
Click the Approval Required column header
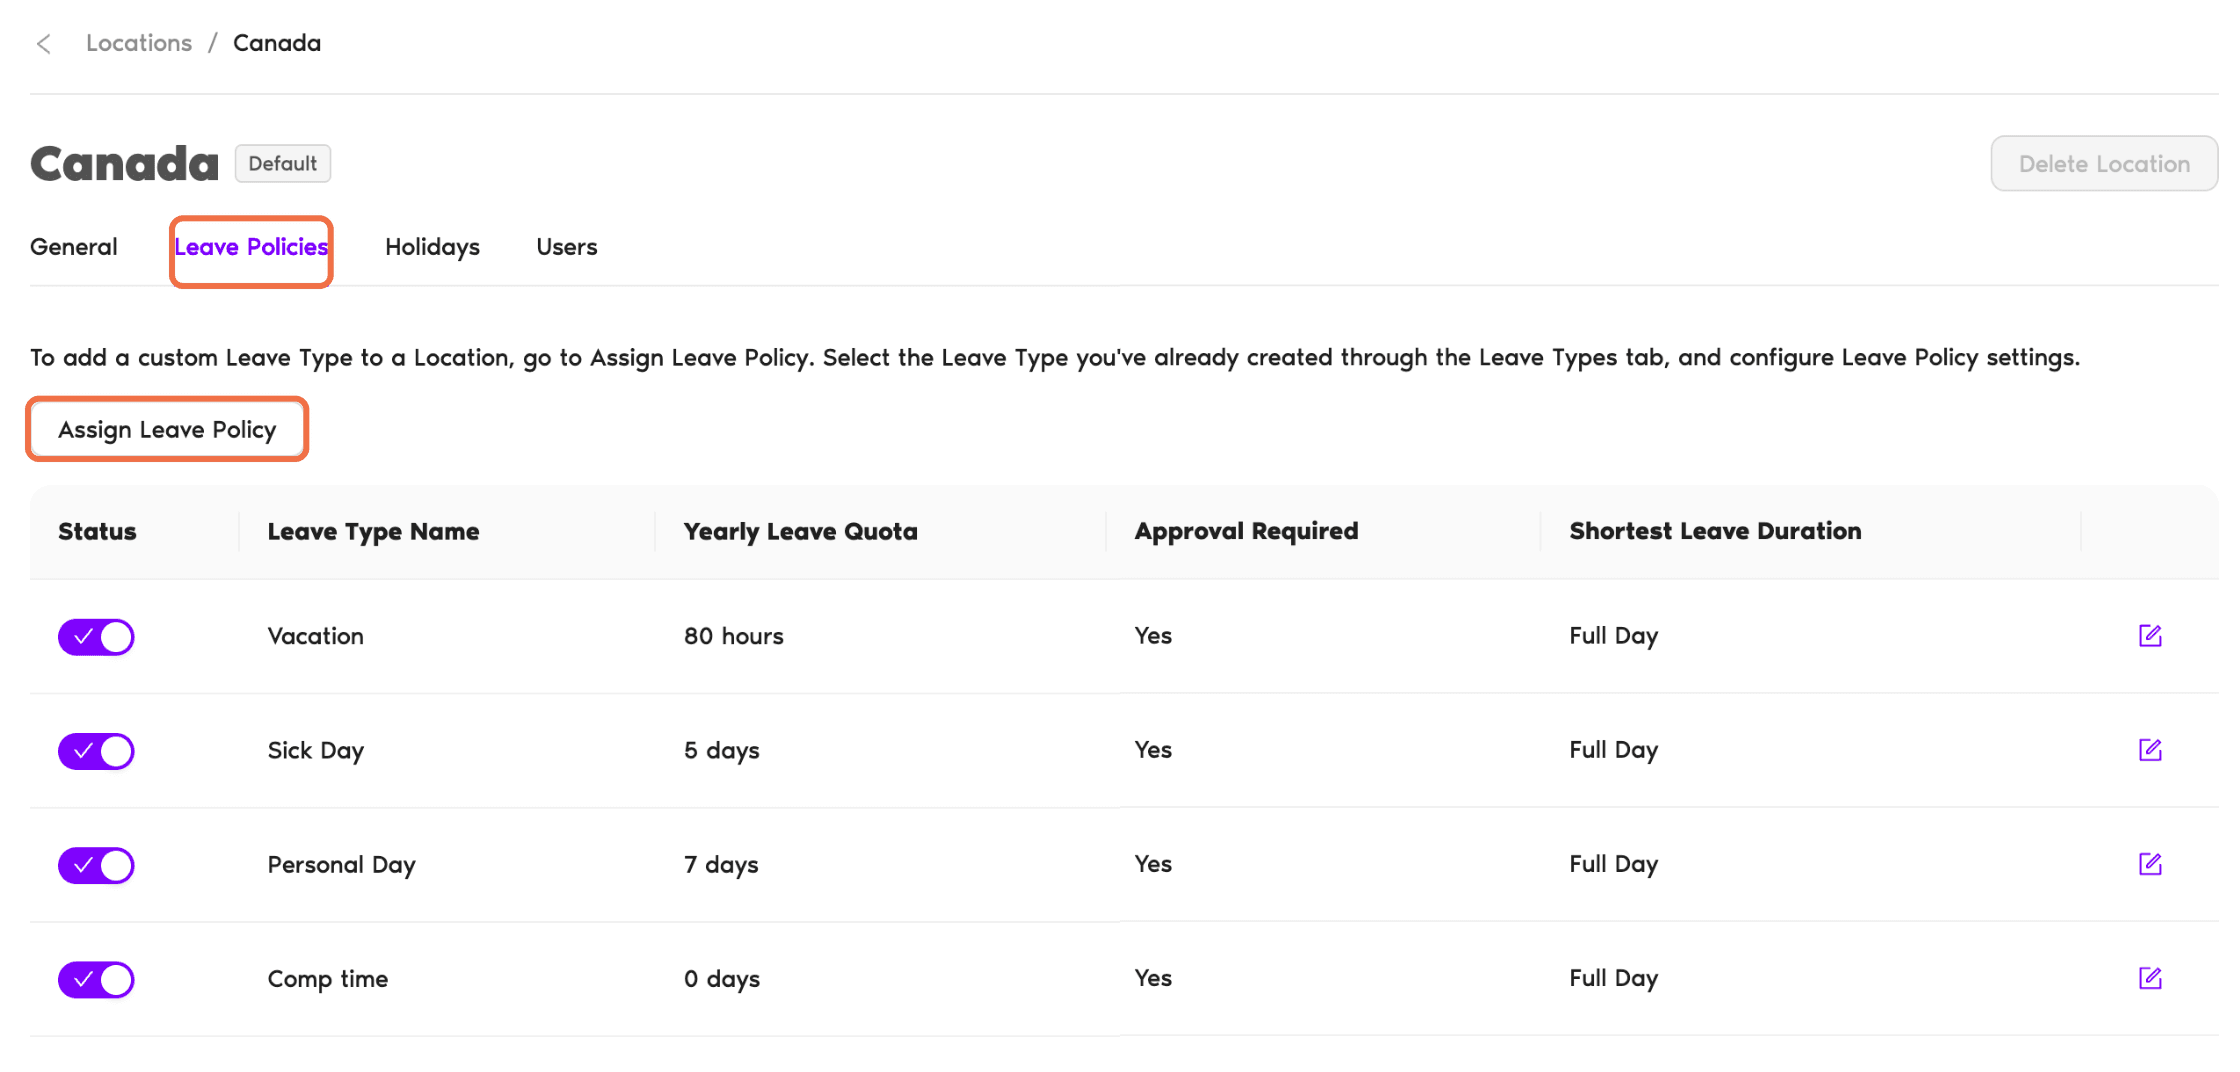click(x=1246, y=531)
